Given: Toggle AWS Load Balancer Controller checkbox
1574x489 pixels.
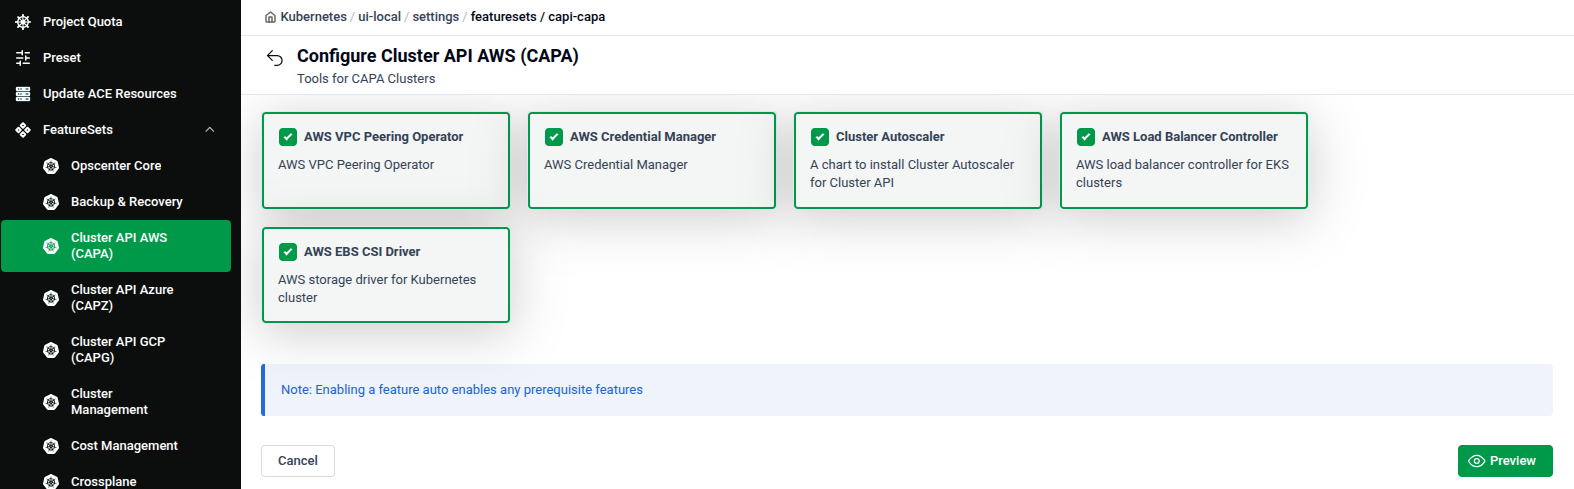Looking at the screenshot, I should 1086,137.
